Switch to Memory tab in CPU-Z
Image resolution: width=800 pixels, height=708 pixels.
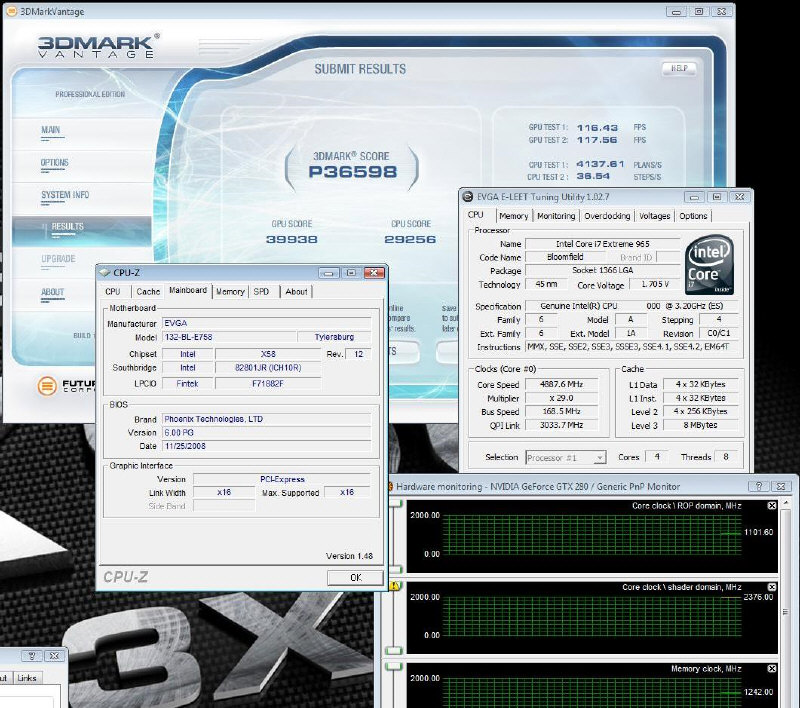coord(230,292)
